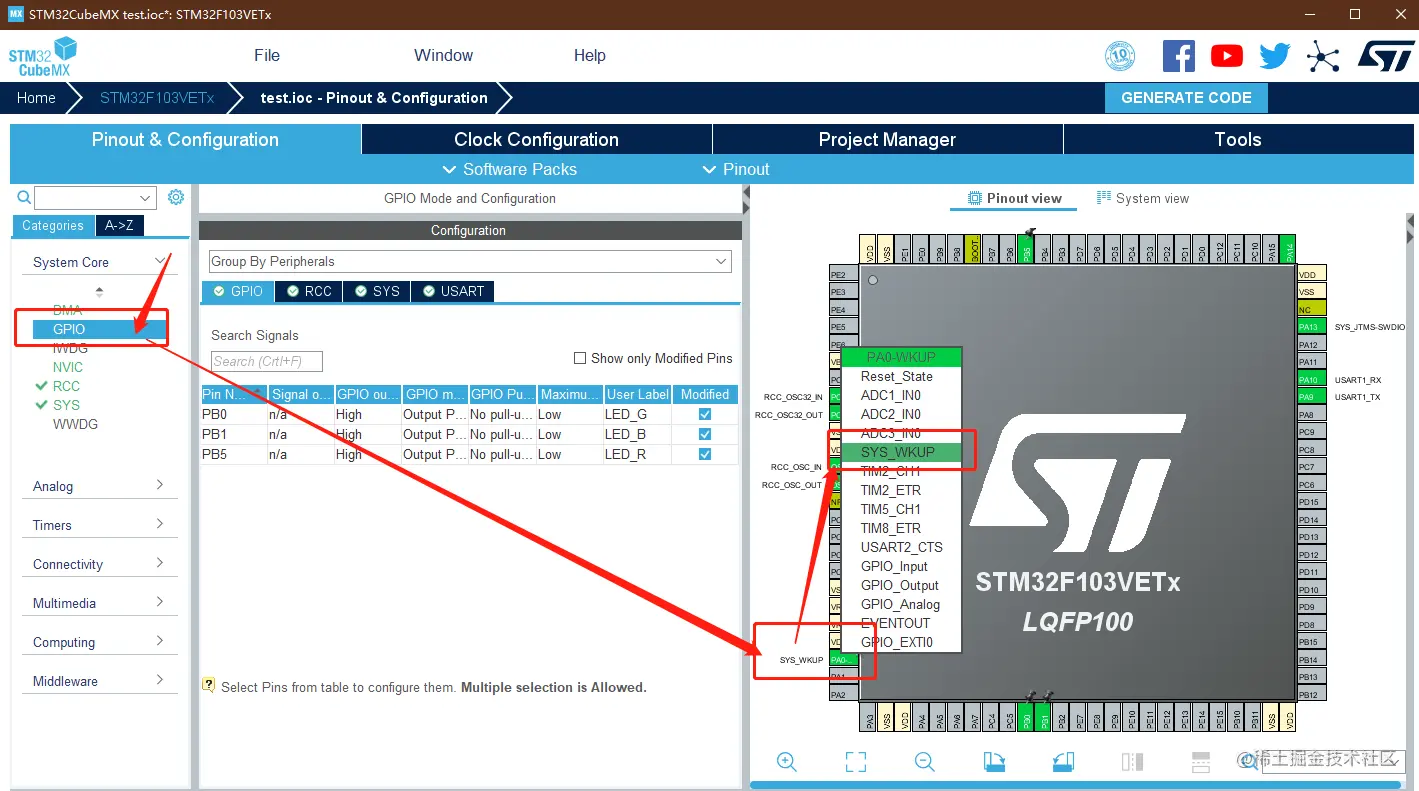Image resolution: width=1419 pixels, height=791 pixels.
Task: Open the Window menu
Action: click(x=443, y=55)
